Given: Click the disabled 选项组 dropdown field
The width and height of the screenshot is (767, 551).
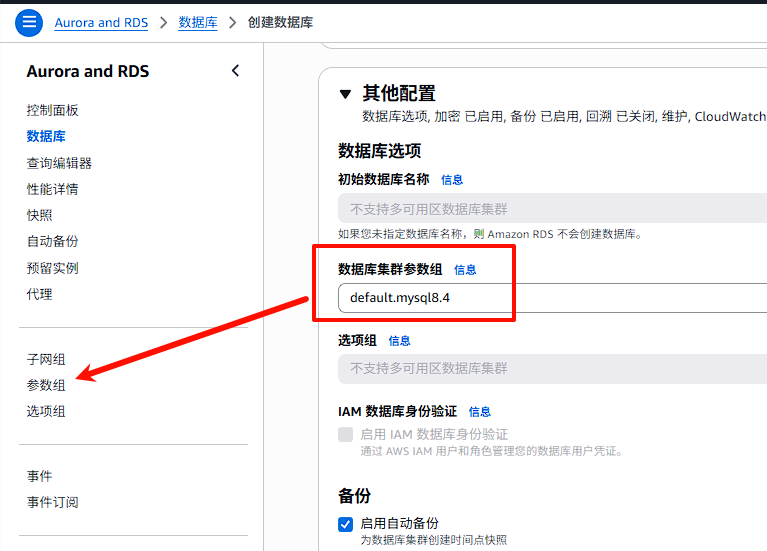Looking at the screenshot, I should click(552, 368).
